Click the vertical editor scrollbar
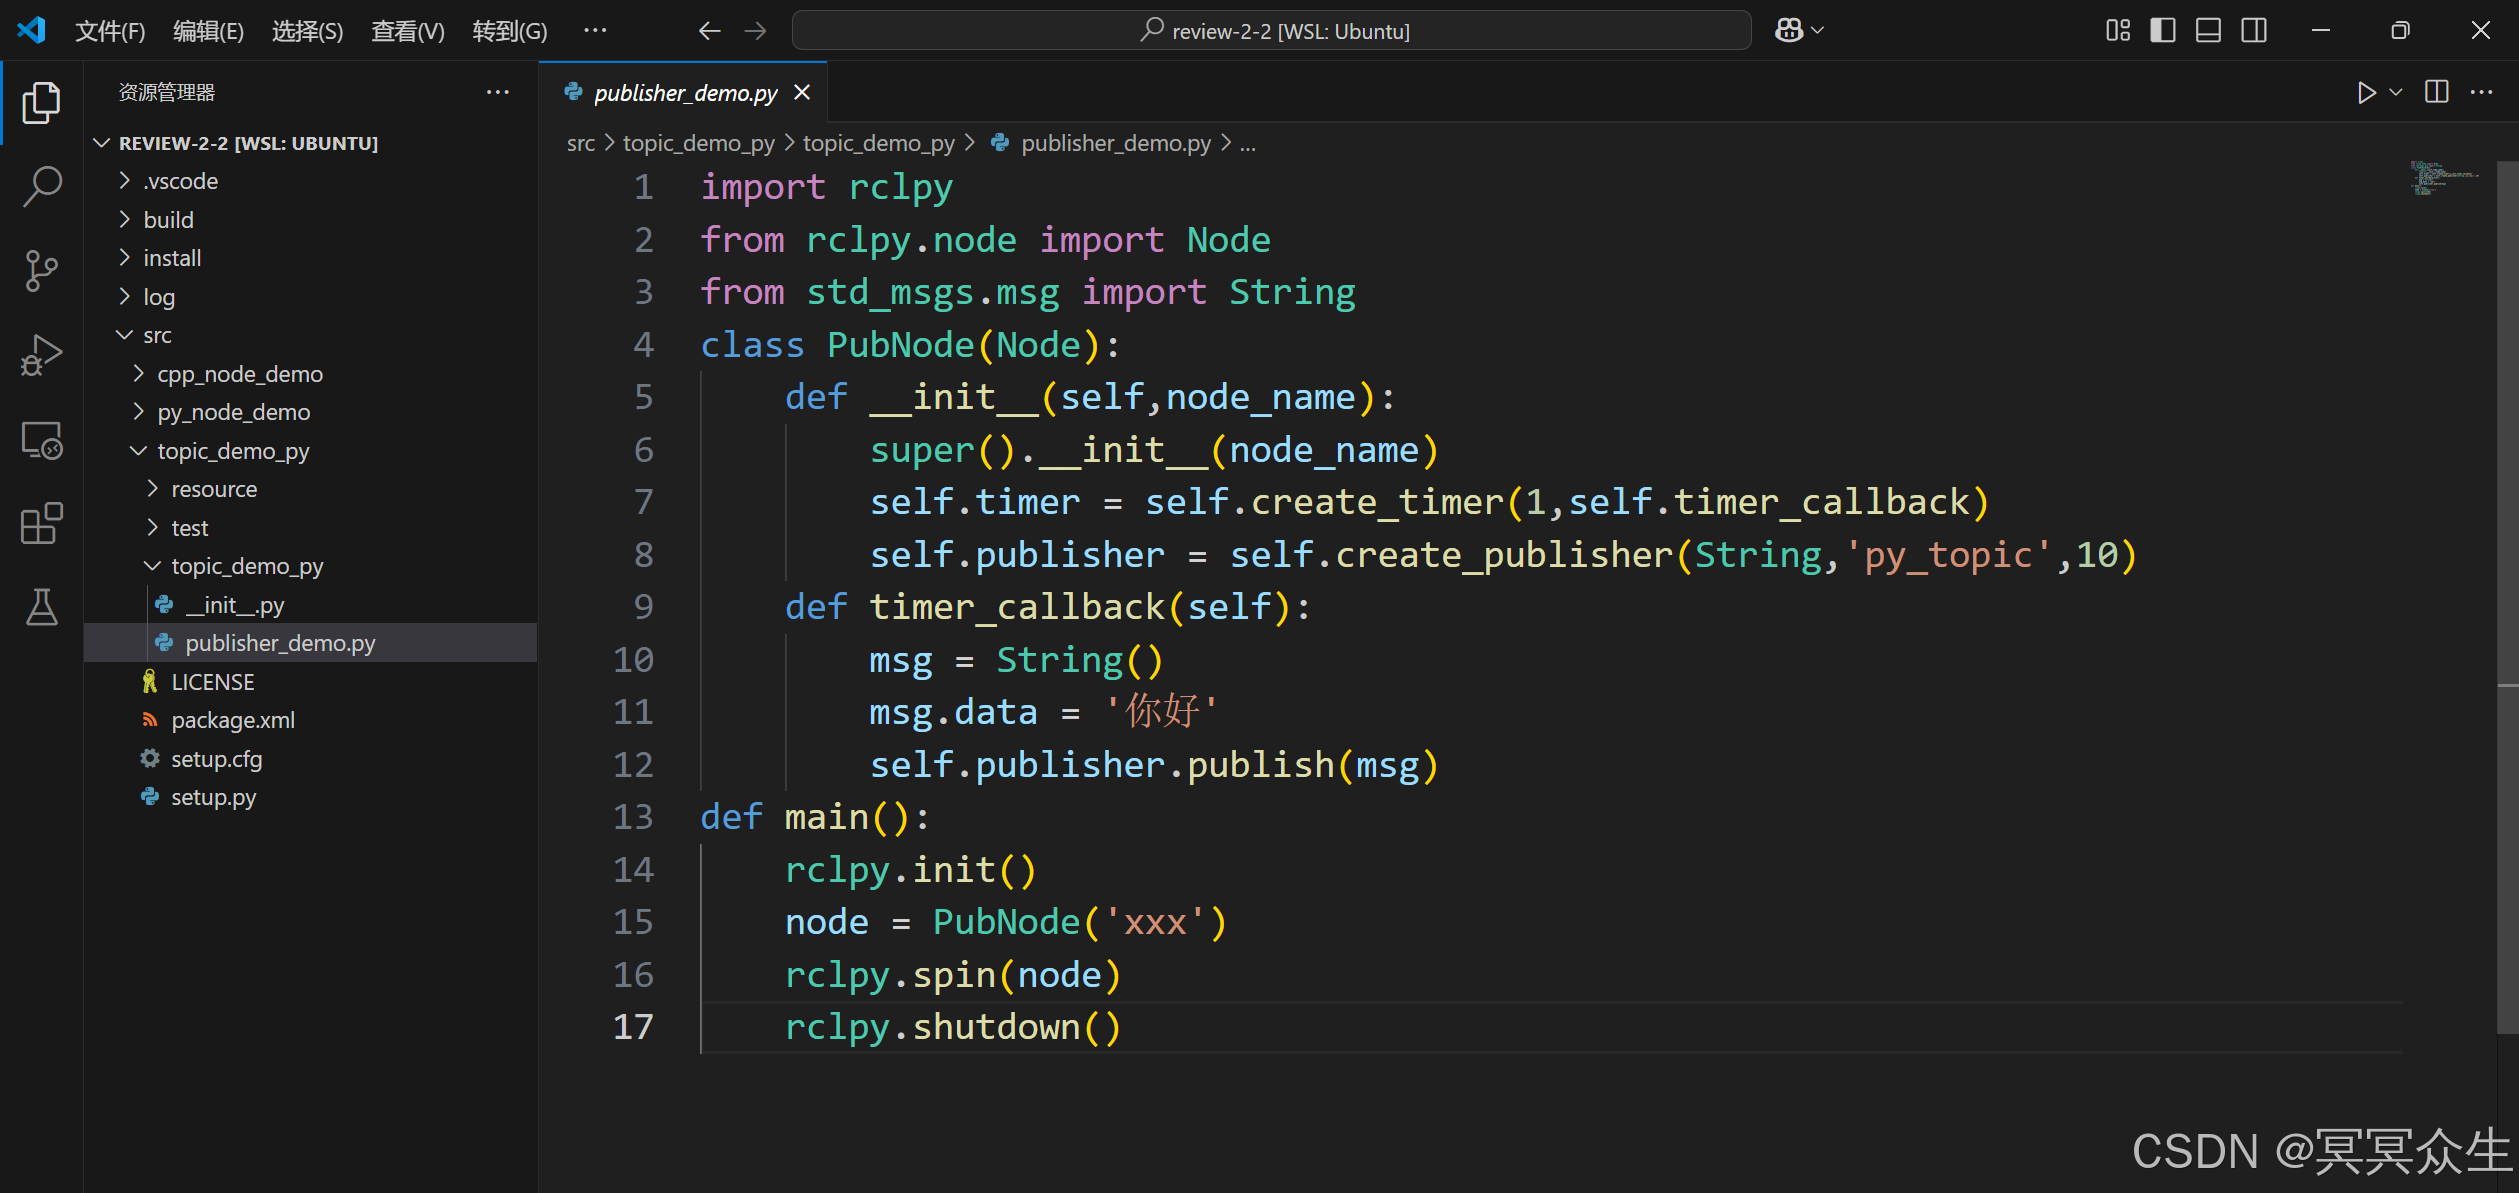 pyautogui.click(x=2507, y=600)
